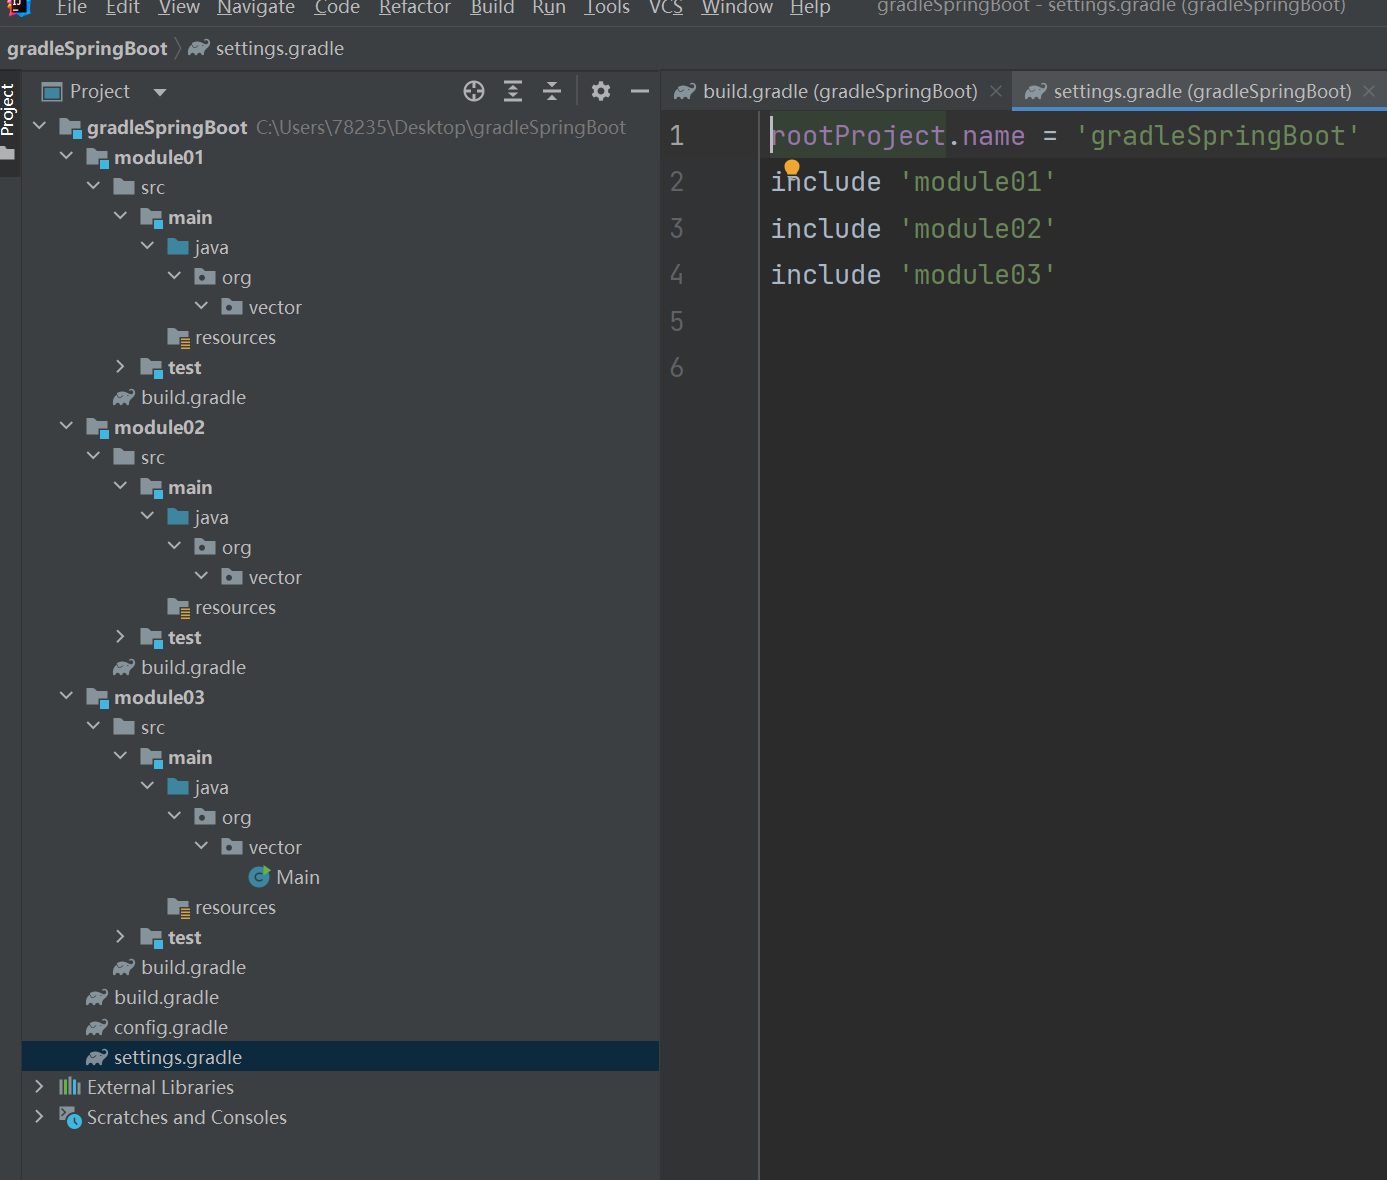This screenshot has width=1387, height=1180.
Task: Collapse the module03 tree node
Action: tap(67, 696)
